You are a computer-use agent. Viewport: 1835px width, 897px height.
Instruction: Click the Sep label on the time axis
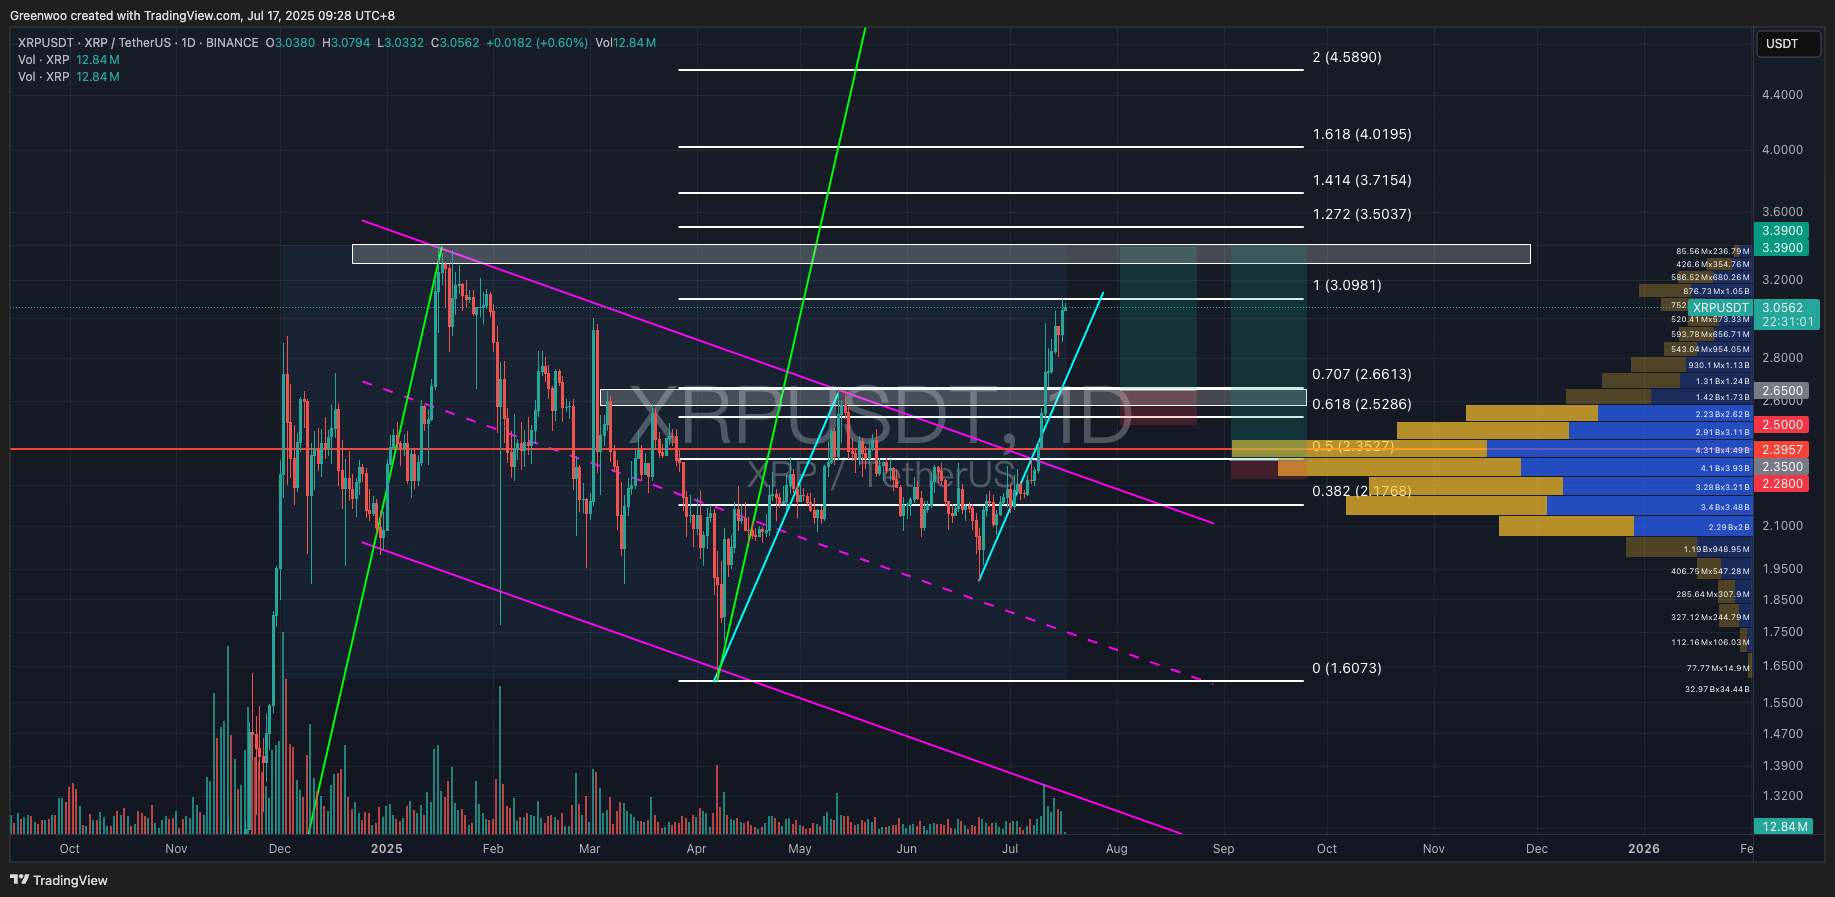point(1224,849)
